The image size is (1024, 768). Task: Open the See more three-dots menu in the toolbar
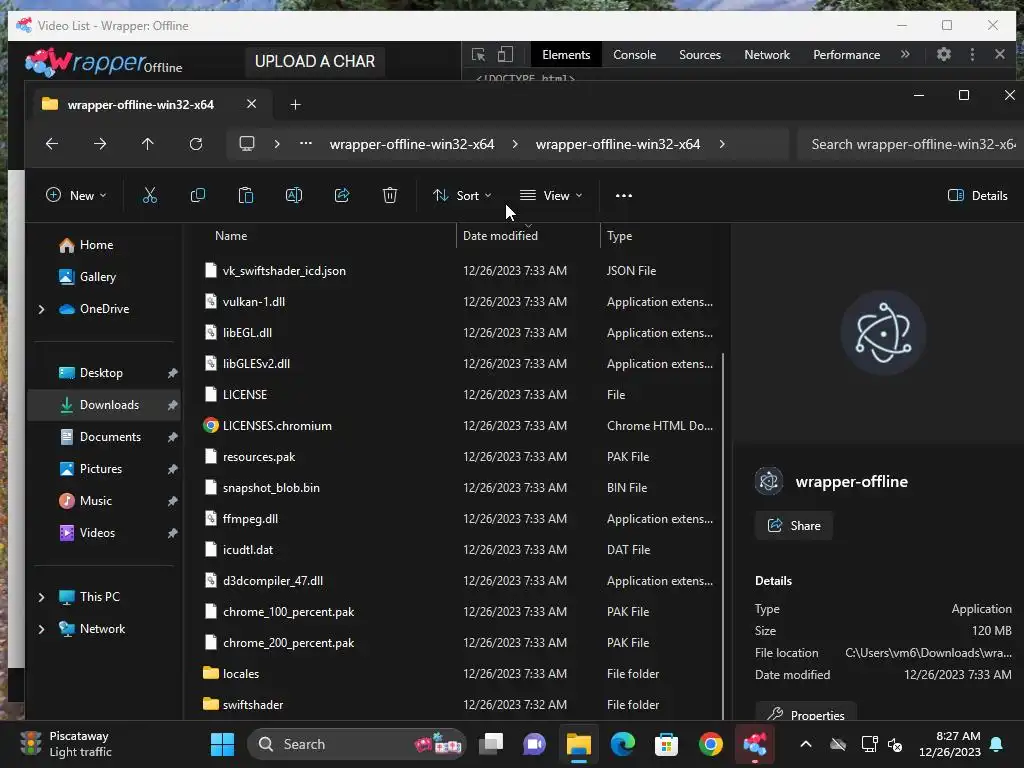[x=624, y=195]
